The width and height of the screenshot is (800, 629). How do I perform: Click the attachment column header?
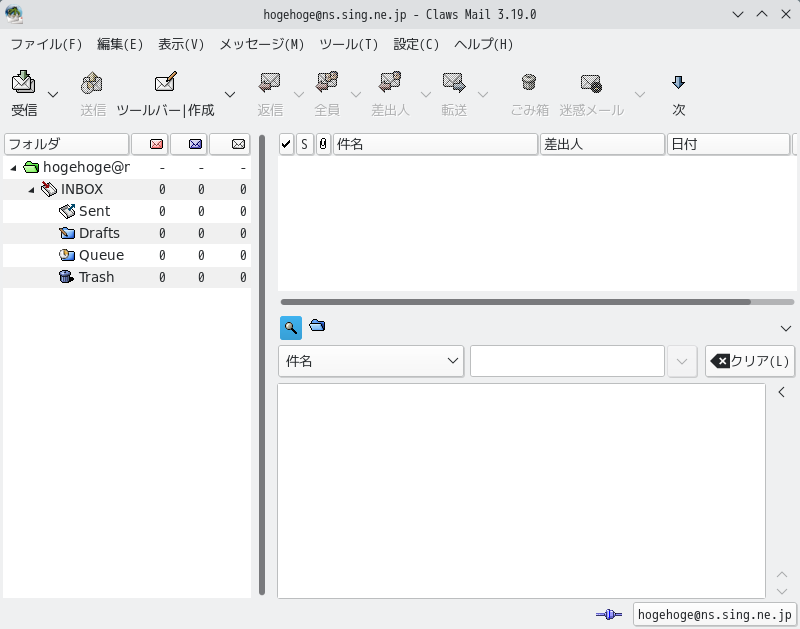tap(323, 144)
